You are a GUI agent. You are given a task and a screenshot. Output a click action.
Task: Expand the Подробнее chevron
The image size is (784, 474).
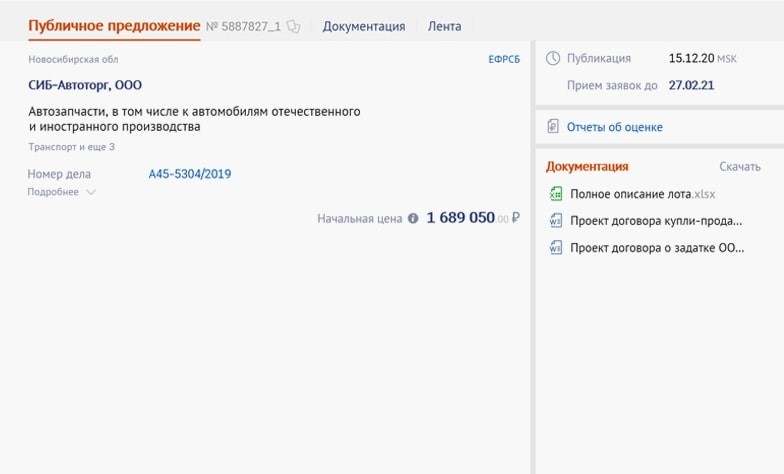pyautogui.click(x=90, y=192)
